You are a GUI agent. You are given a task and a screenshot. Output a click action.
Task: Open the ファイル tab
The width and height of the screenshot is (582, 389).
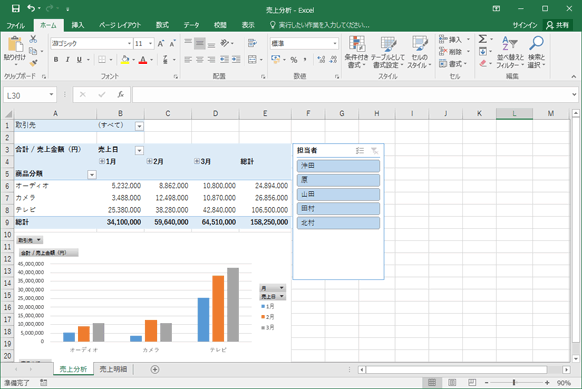point(16,25)
